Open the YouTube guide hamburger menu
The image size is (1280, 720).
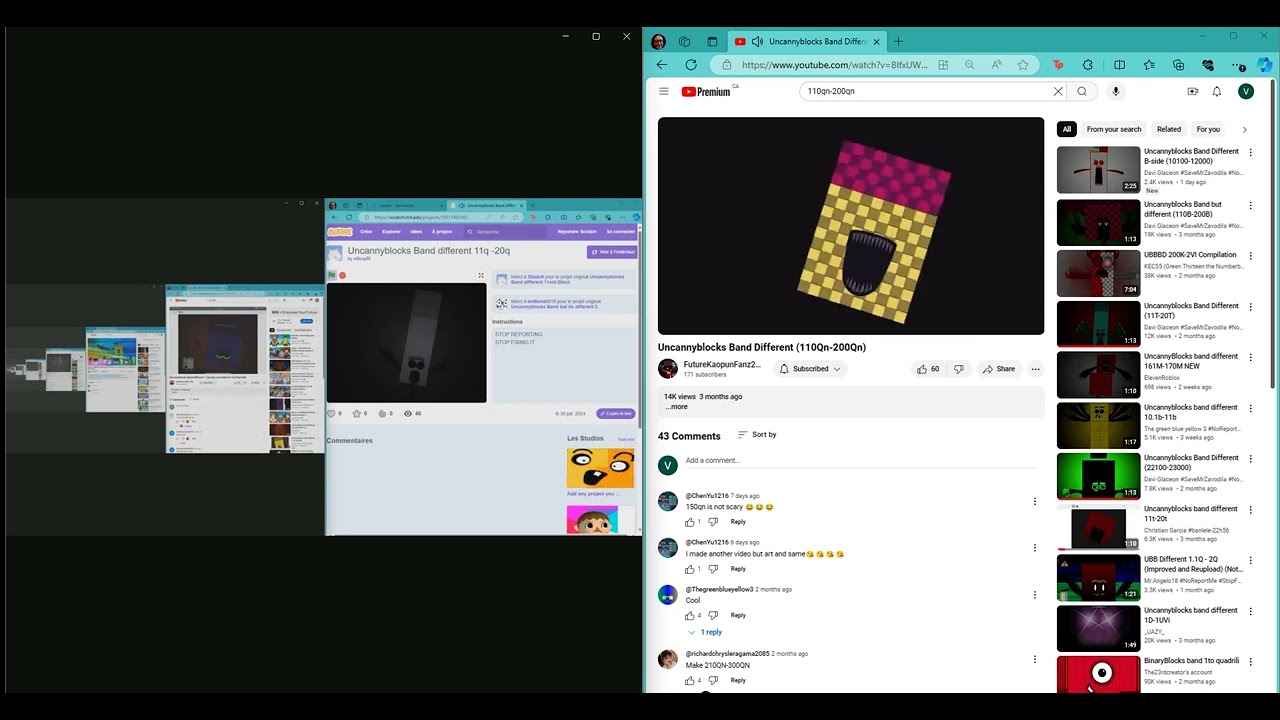663,91
